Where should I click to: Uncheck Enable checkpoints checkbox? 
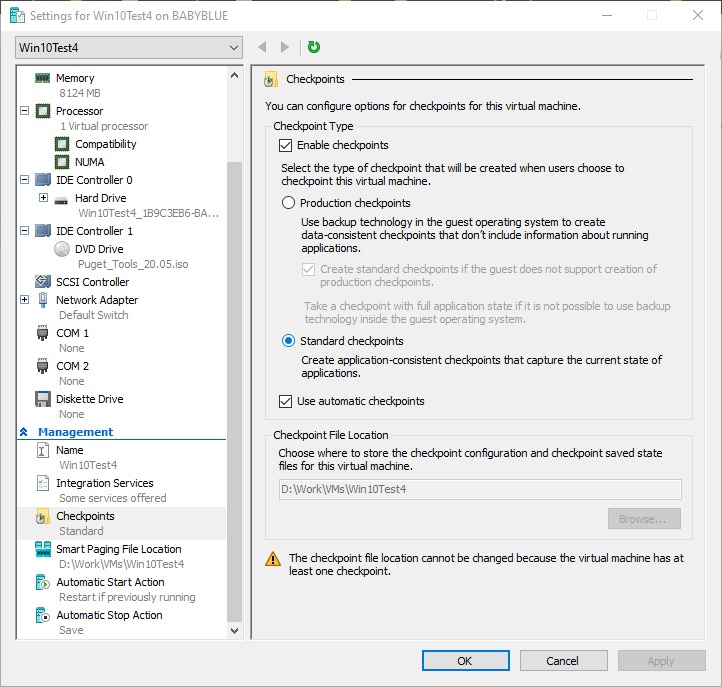(286, 145)
